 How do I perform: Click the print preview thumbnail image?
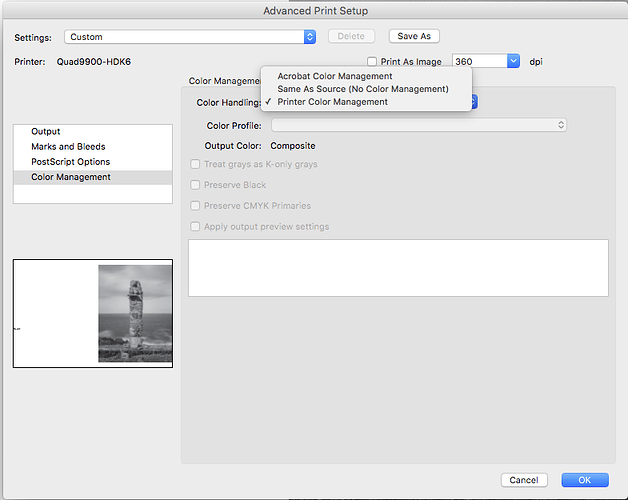[x=134, y=313]
